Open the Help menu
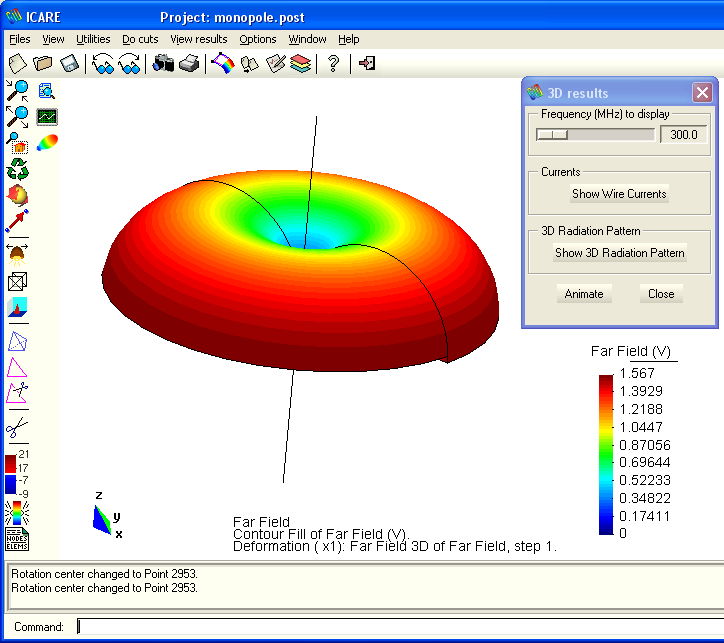 [349, 39]
